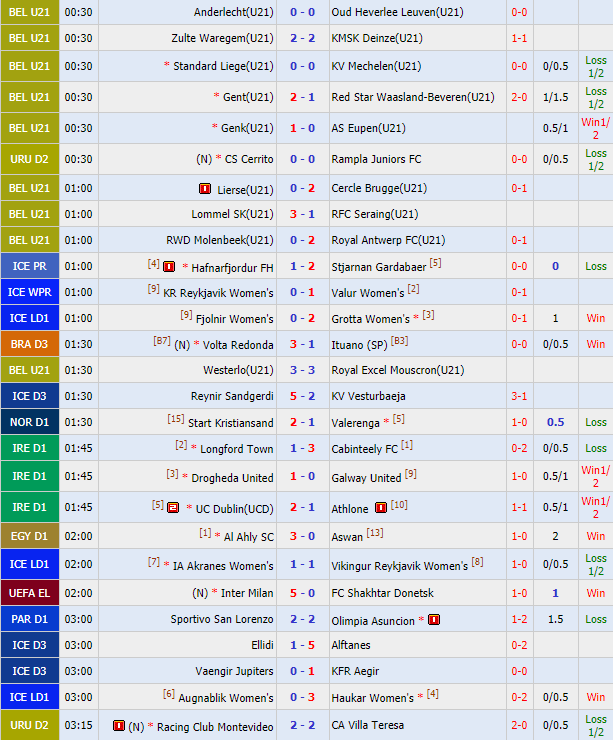Viewport: 613px width, 740px height.
Task: Click the 5 - 0 score for Inter Milan match
Action: (302, 593)
